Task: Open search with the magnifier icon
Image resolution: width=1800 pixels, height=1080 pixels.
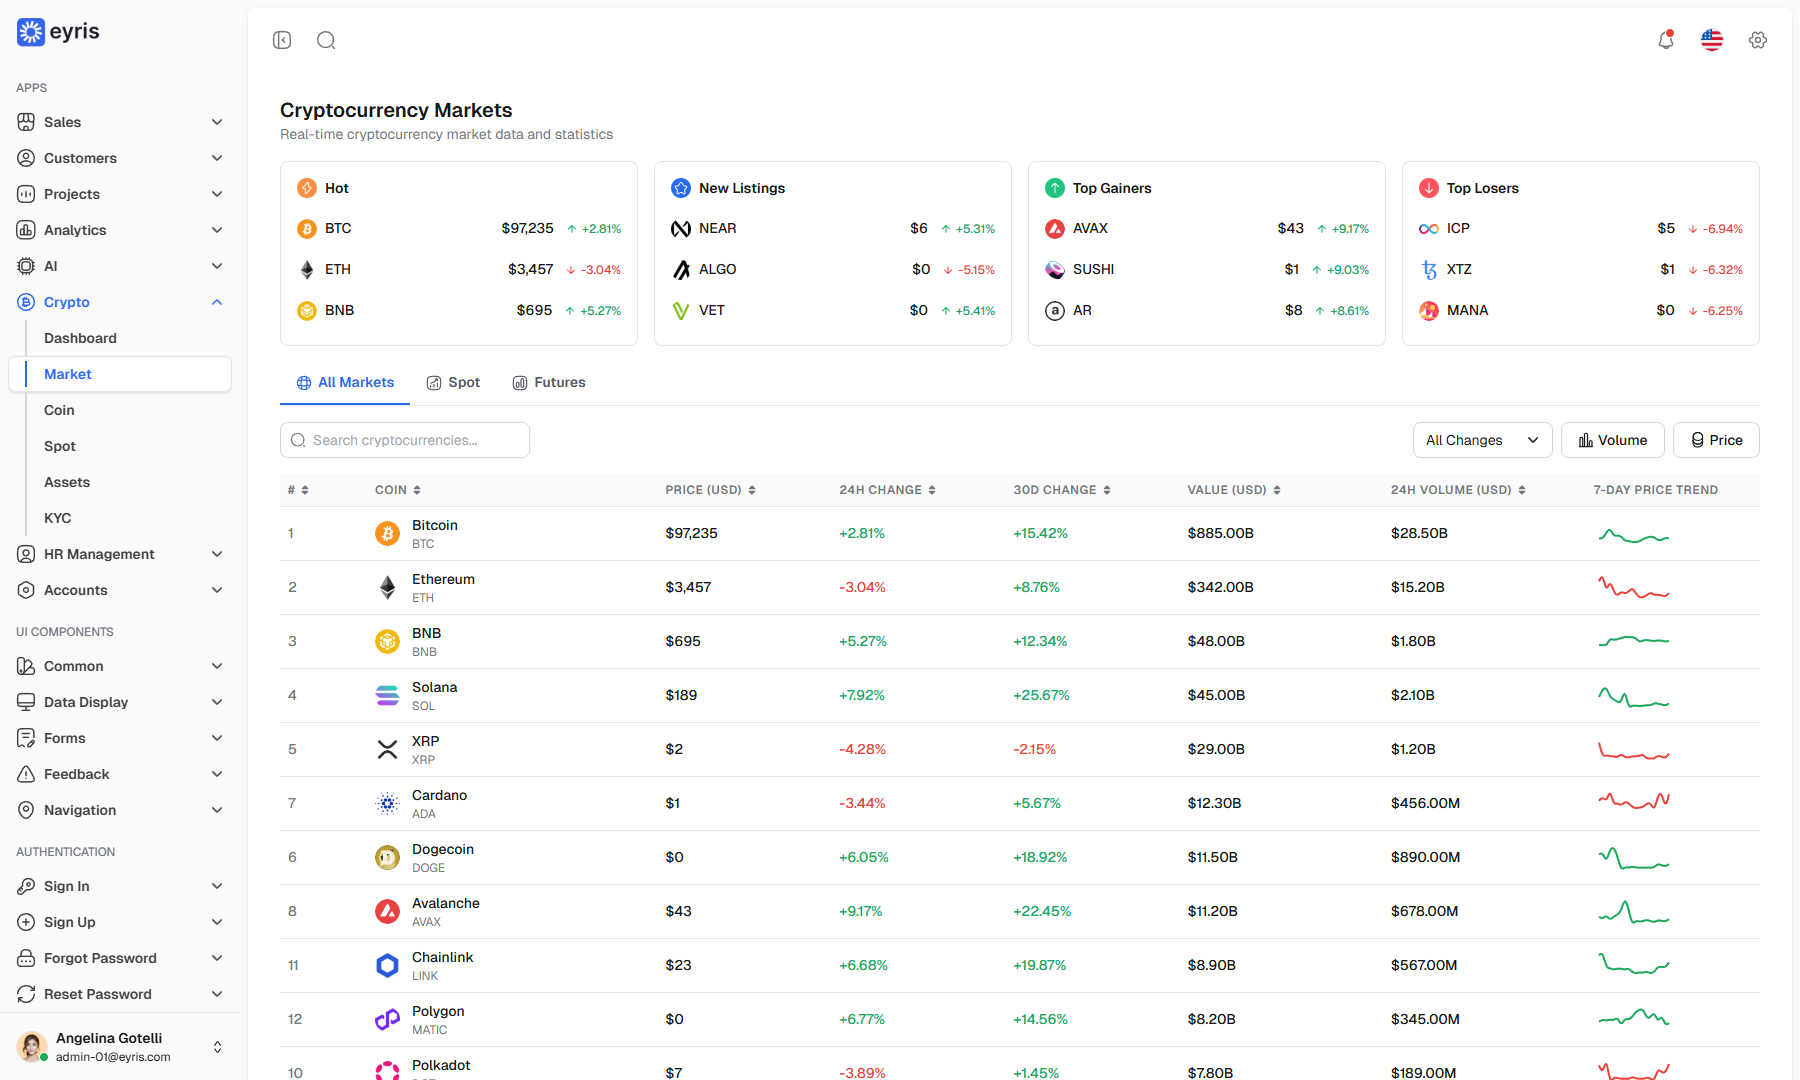Action: click(x=326, y=40)
